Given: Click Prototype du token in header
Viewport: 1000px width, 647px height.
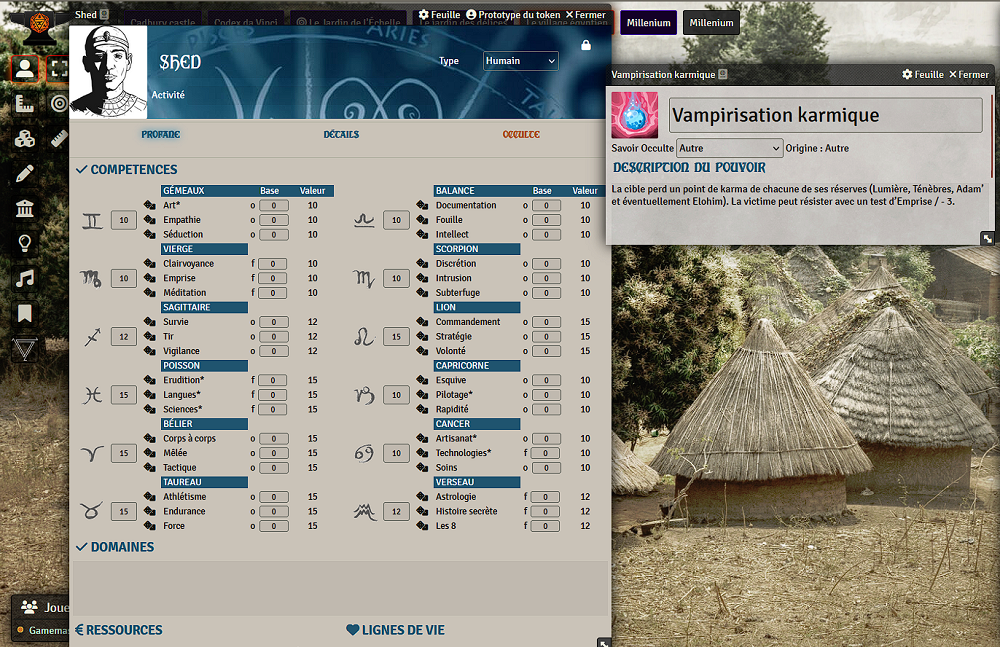Looking at the screenshot, I should coord(512,15).
